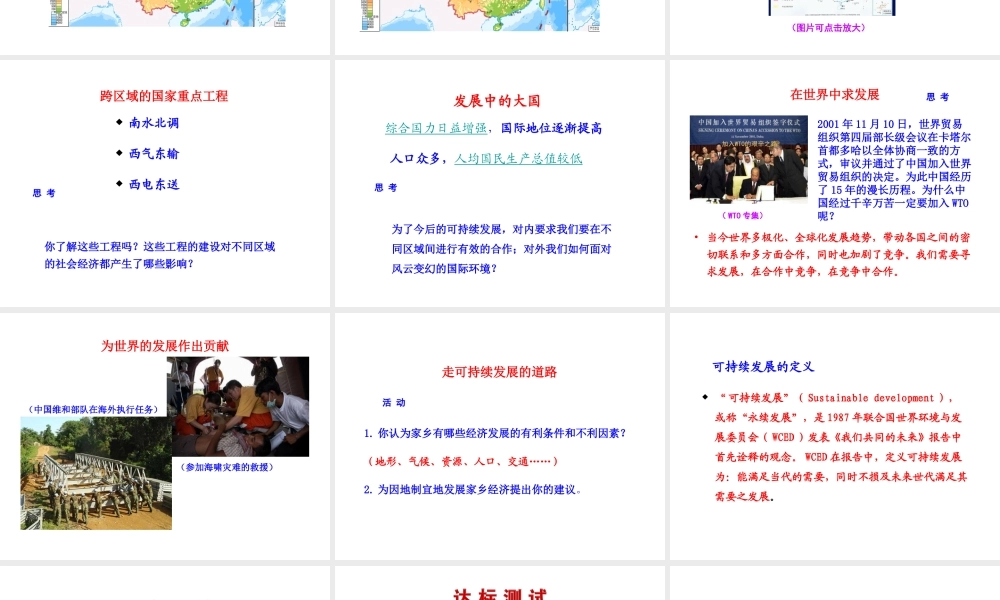1000x600 pixels.
Task: Click the caption 中国维和部队在海外执行任务
Action: [93, 409]
